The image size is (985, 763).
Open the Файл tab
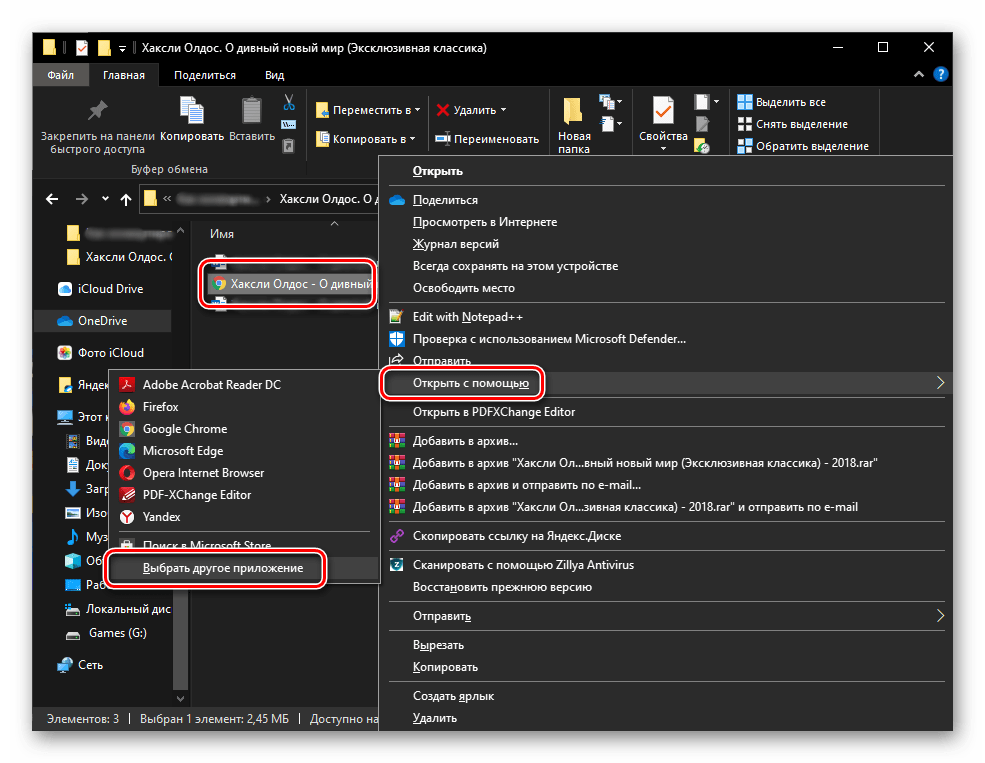coord(60,75)
